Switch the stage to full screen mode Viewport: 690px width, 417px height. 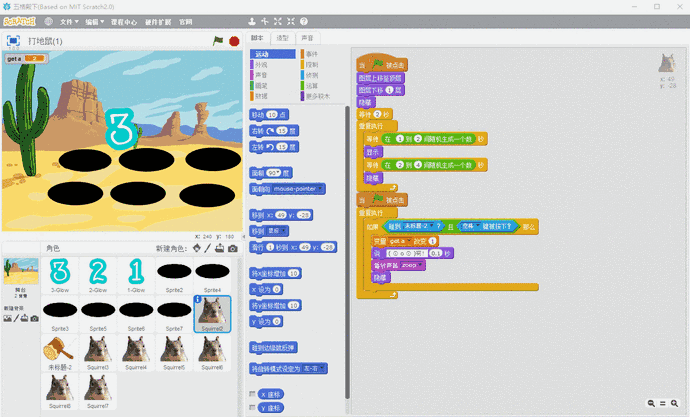(x=14, y=41)
